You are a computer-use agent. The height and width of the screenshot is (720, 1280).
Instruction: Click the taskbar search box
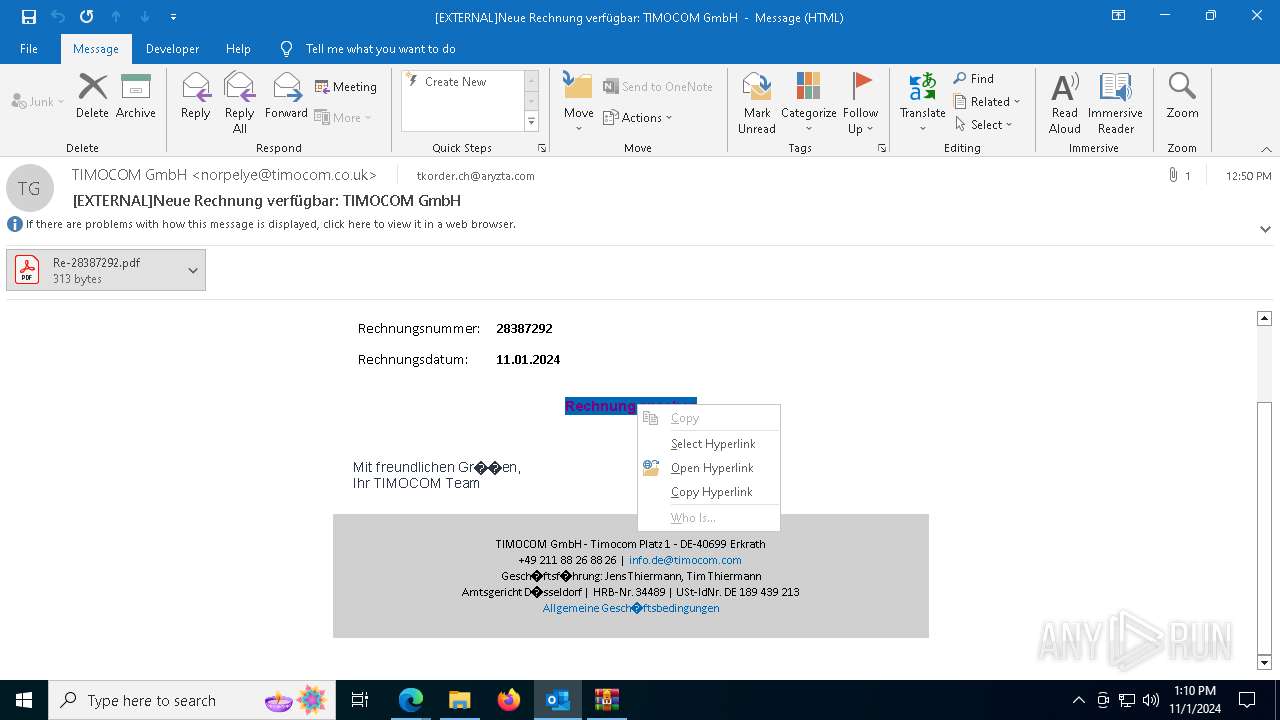(x=192, y=700)
